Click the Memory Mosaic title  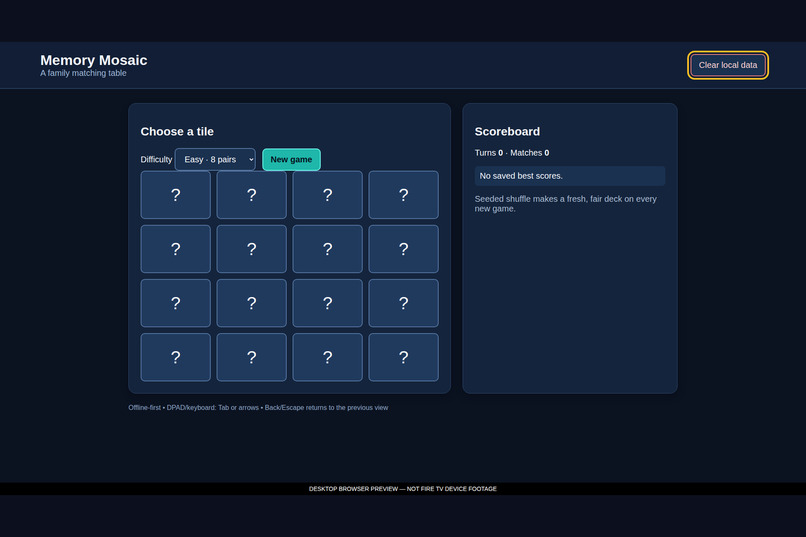pos(94,60)
